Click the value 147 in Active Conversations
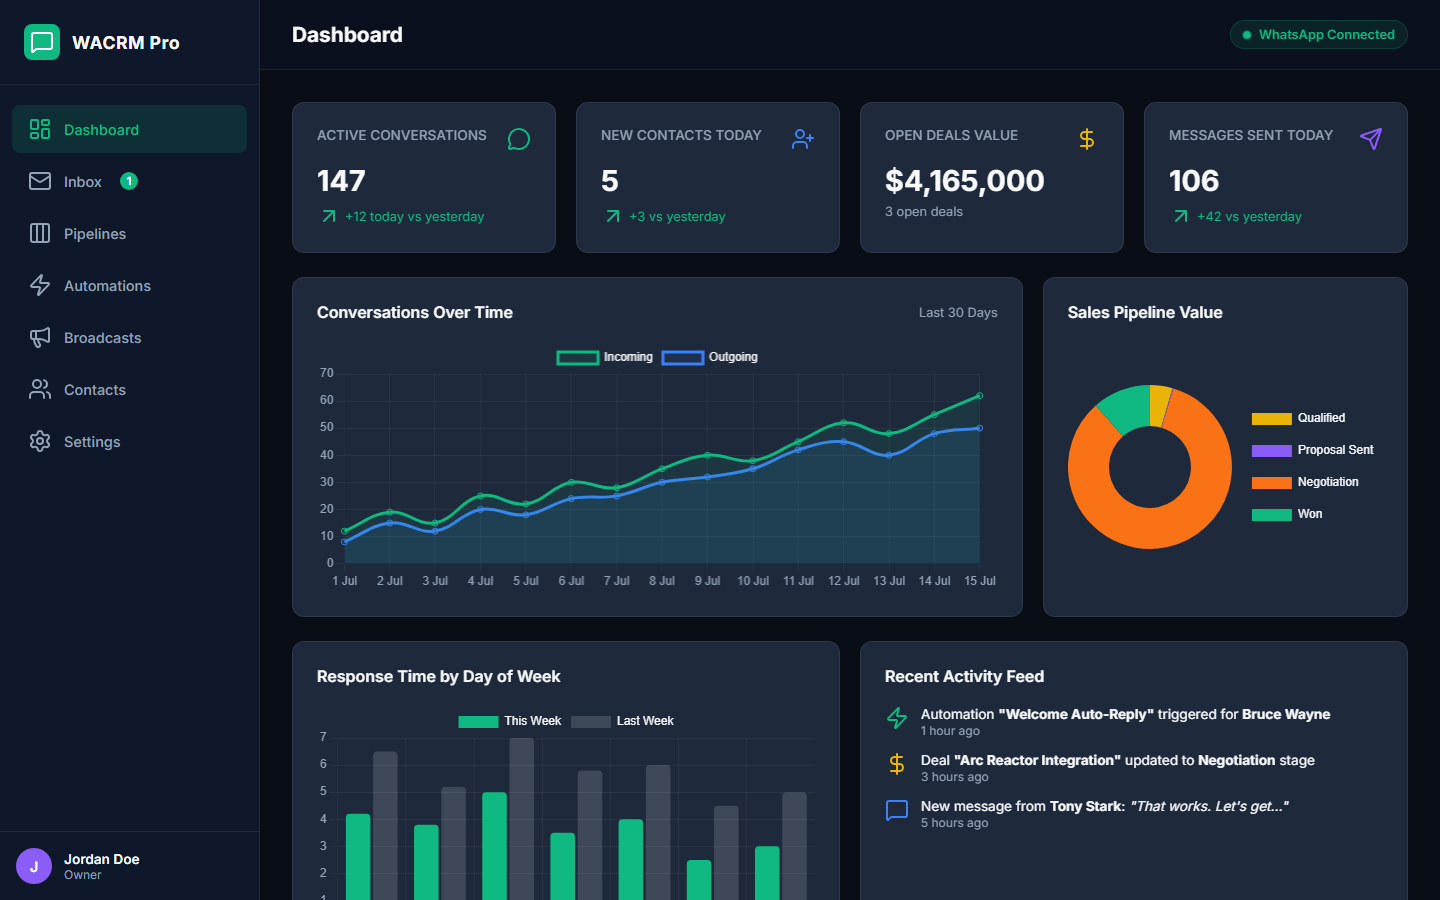Viewport: 1440px width, 900px height. tap(341, 181)
